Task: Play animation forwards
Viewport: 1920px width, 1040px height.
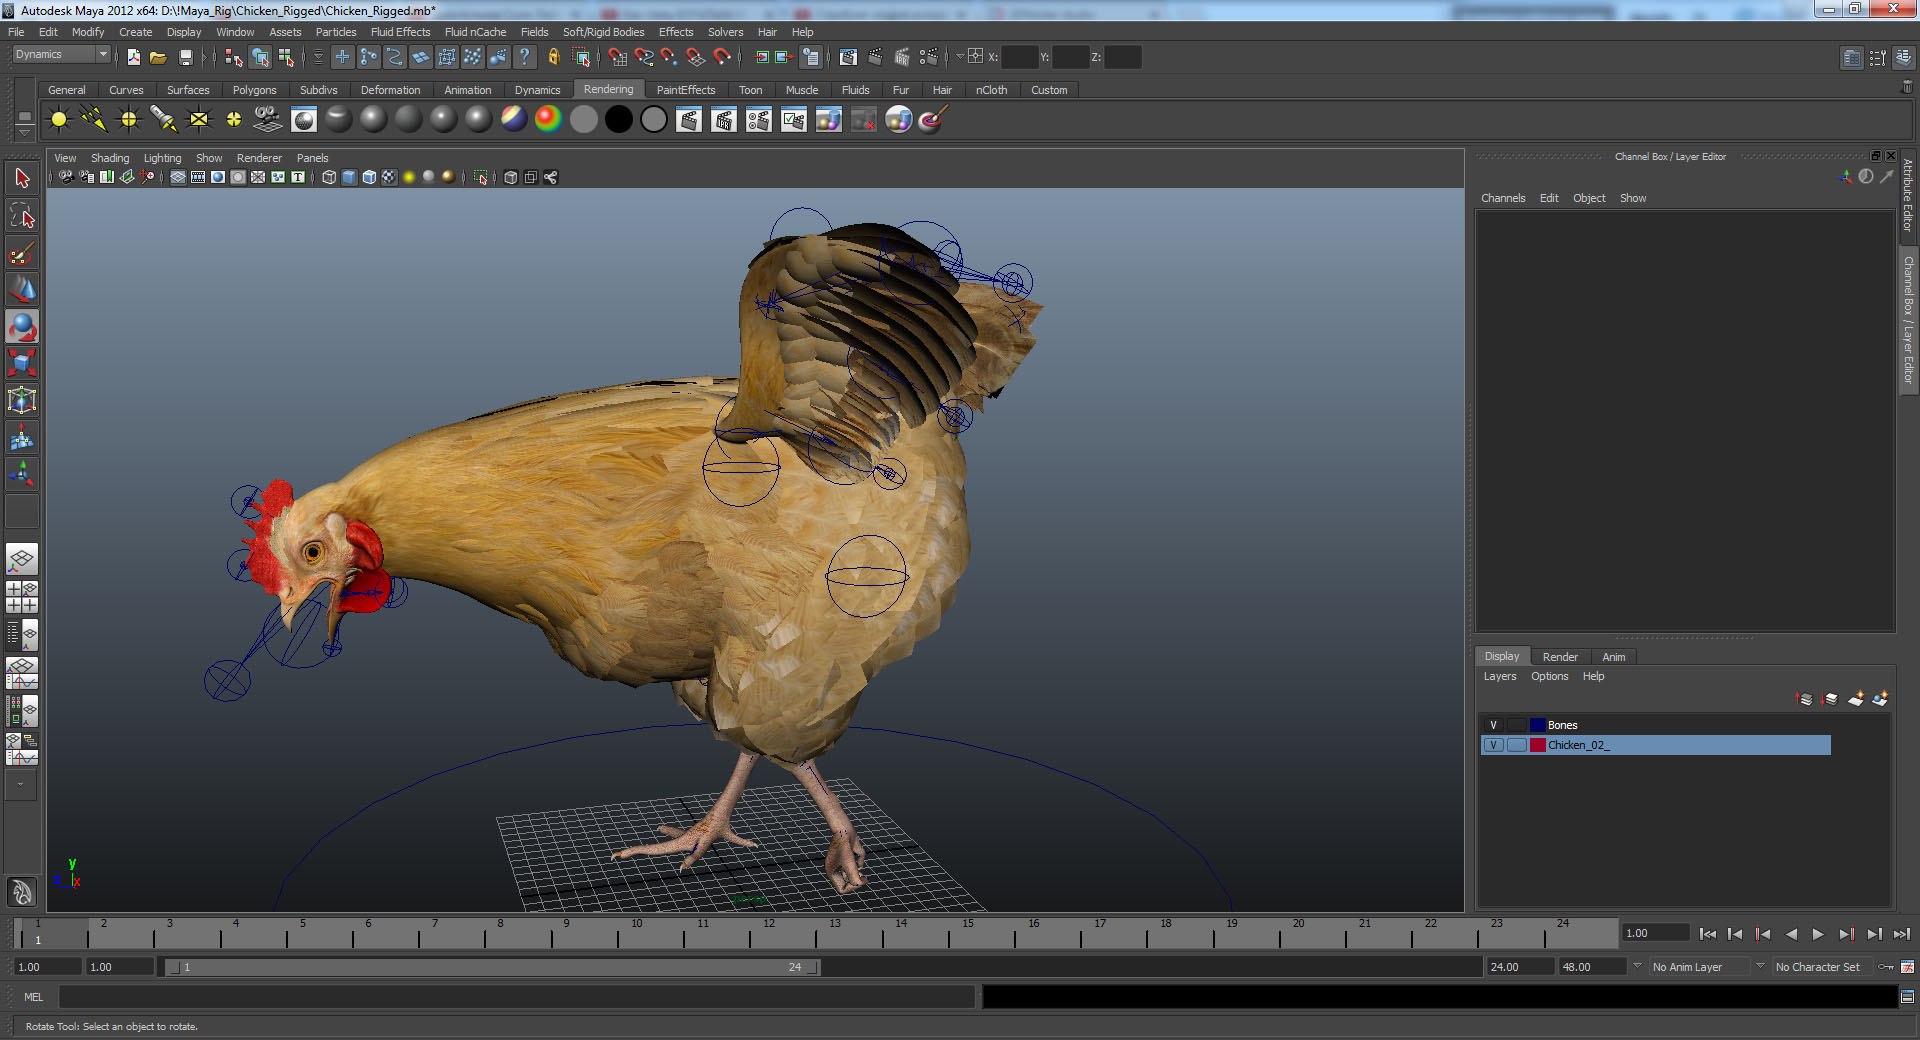Action: 1818,934
